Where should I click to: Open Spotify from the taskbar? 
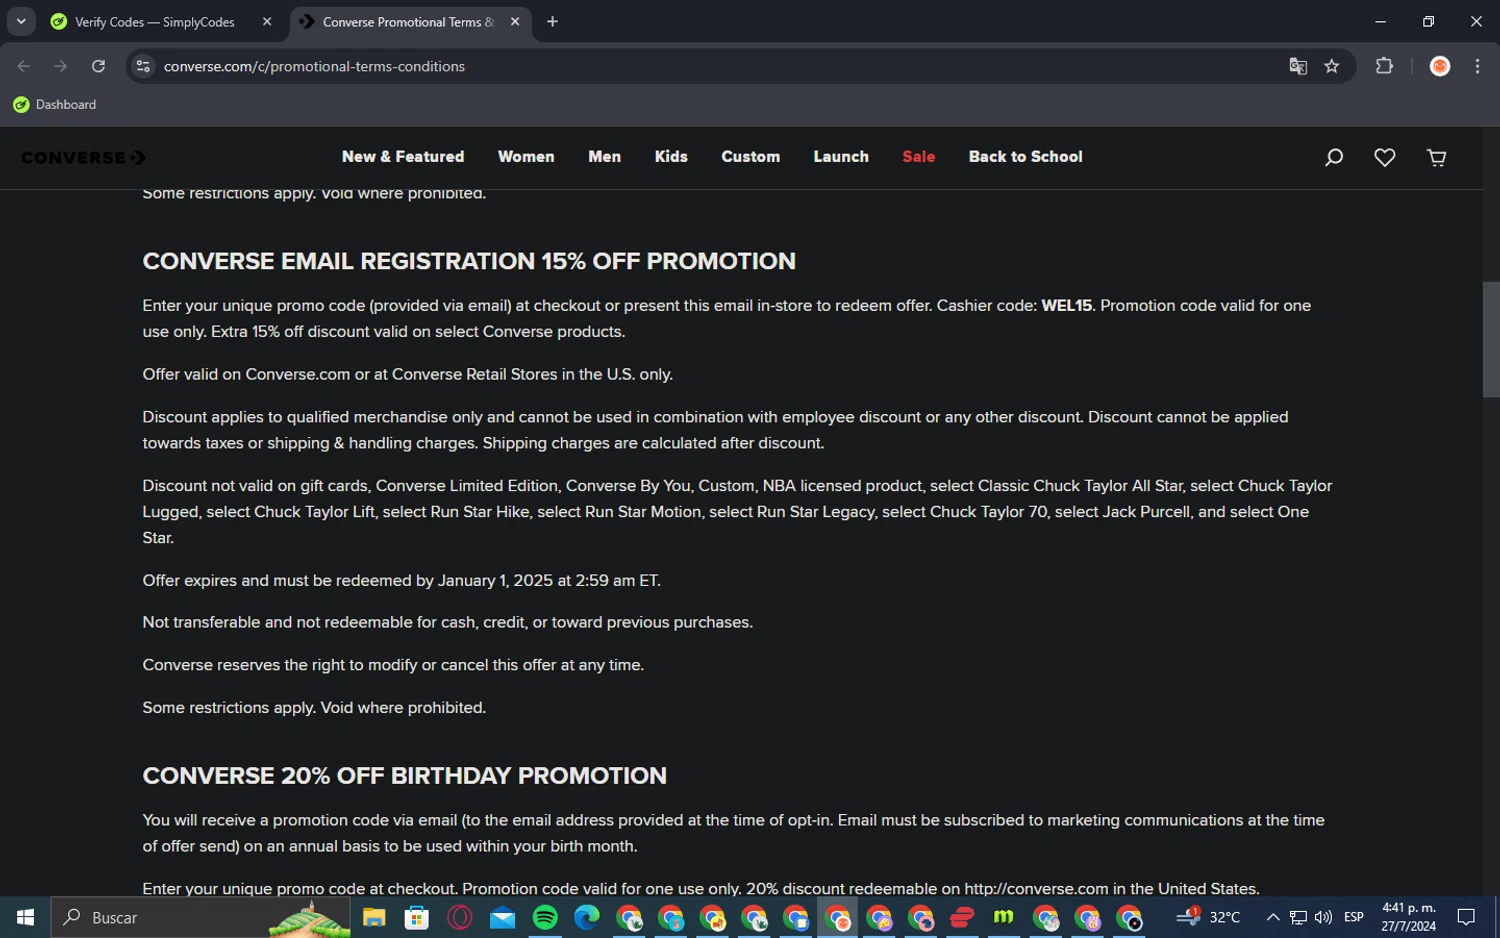[x=545, y=917]
